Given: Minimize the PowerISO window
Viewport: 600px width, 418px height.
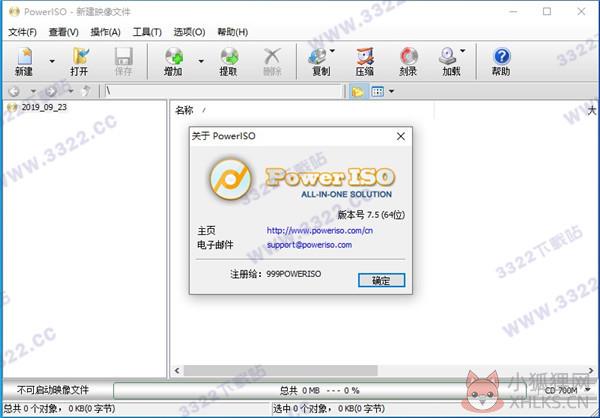Looking at the screenshot, I should (513, 11).
